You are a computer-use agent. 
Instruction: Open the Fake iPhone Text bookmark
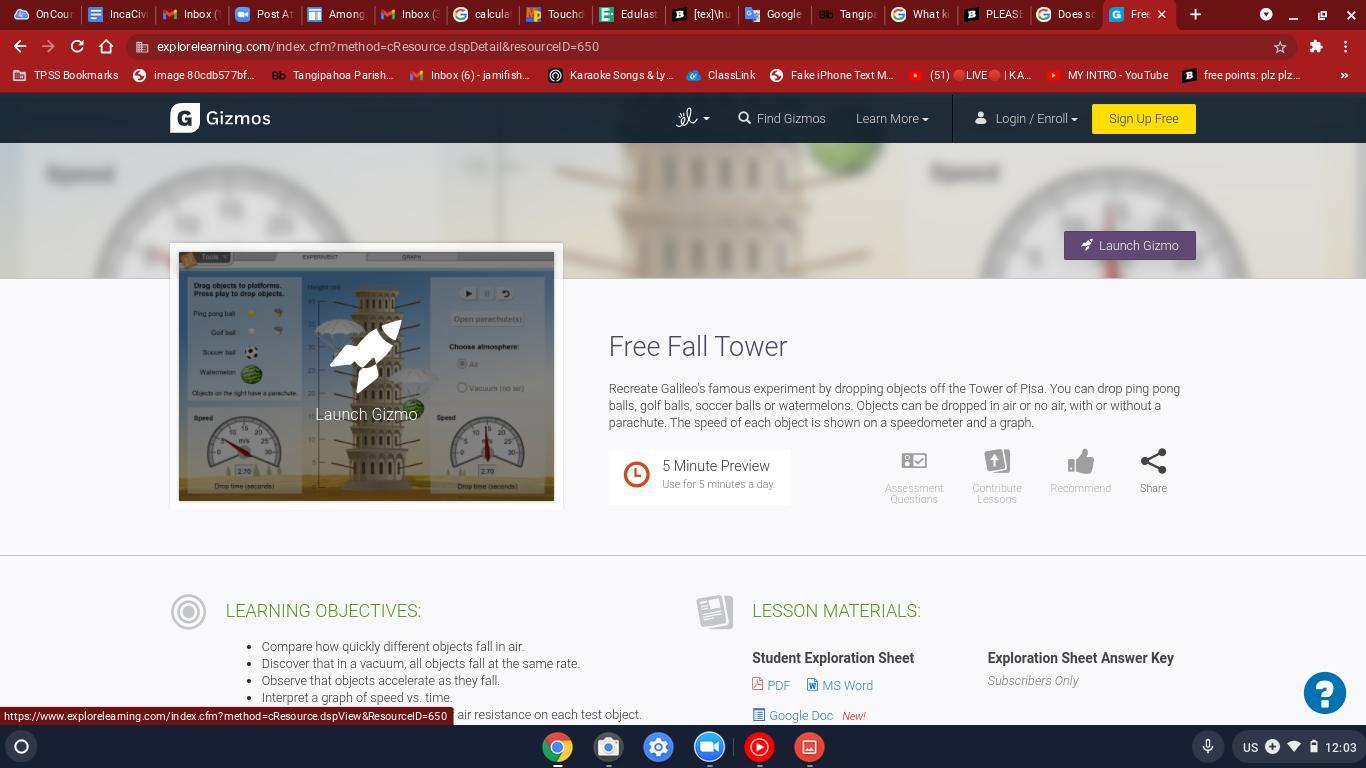pos(831,75)
